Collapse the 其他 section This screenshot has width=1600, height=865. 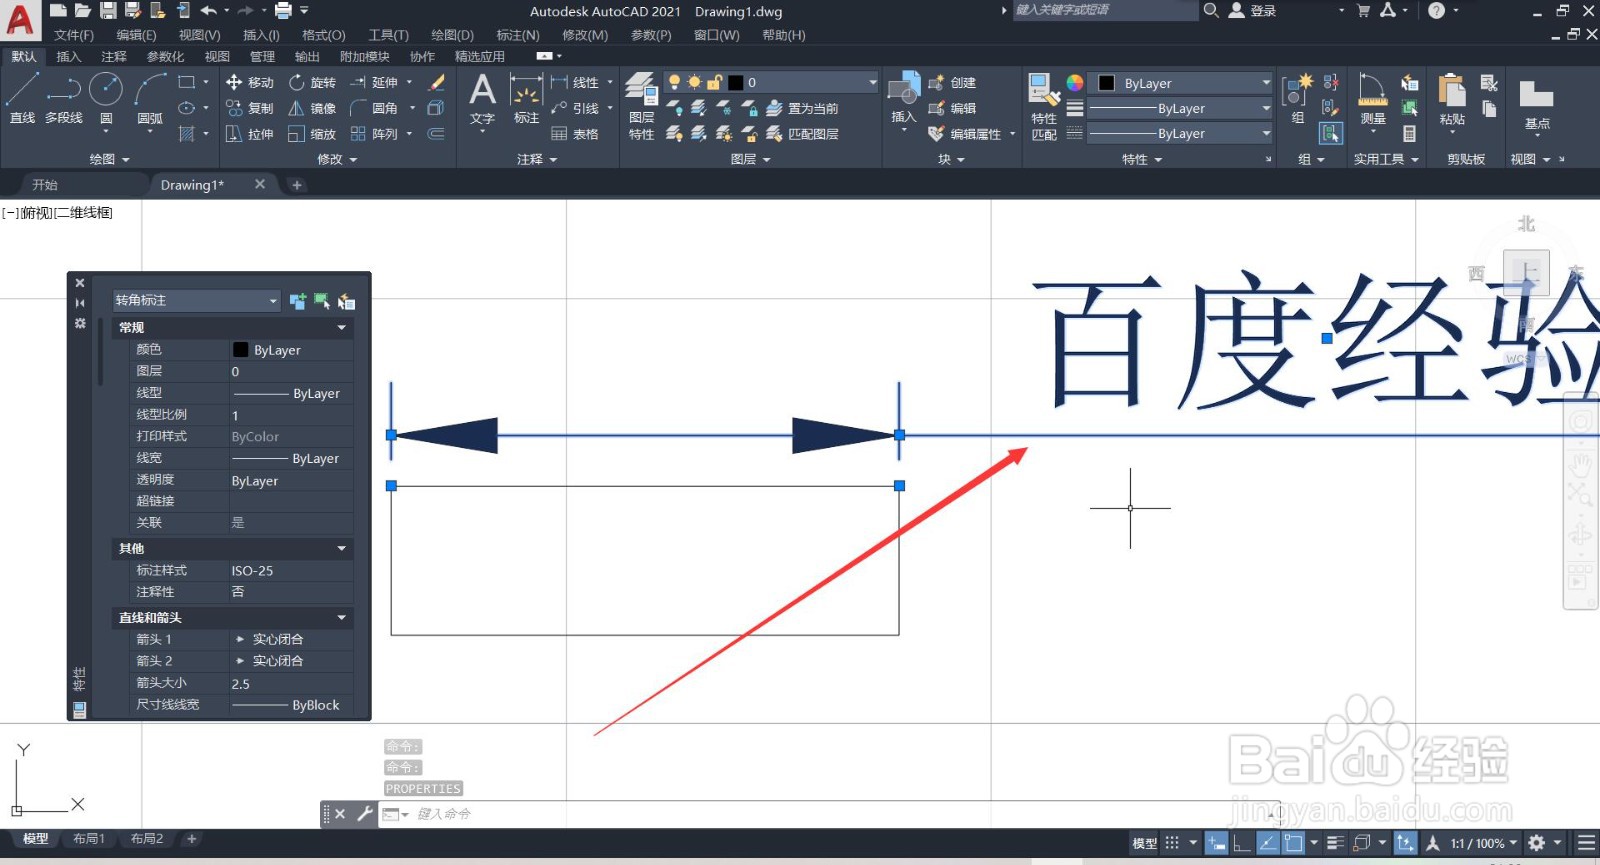(x=341, y=549)
